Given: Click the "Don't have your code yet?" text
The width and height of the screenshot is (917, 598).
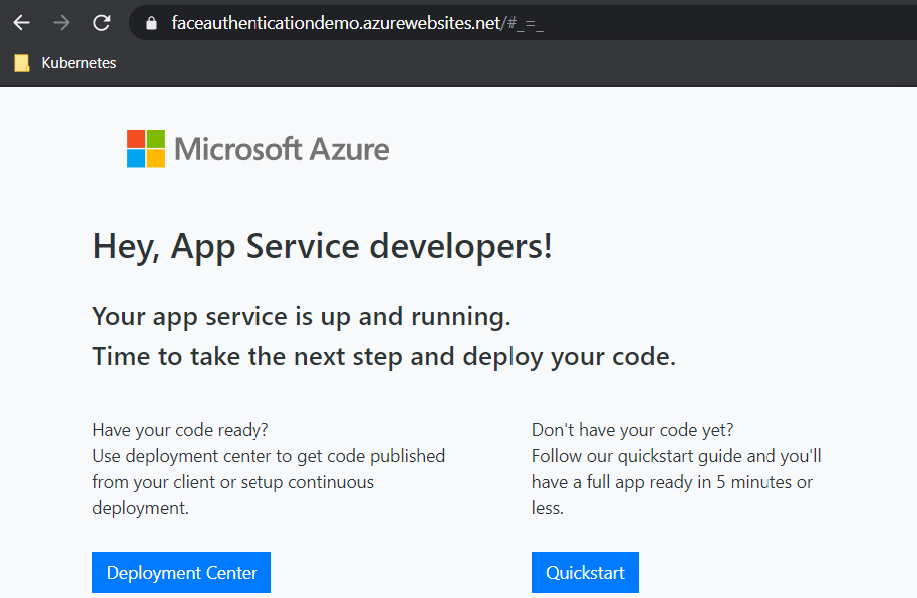Looking at the screenshot, I should (x=632, y=430).
